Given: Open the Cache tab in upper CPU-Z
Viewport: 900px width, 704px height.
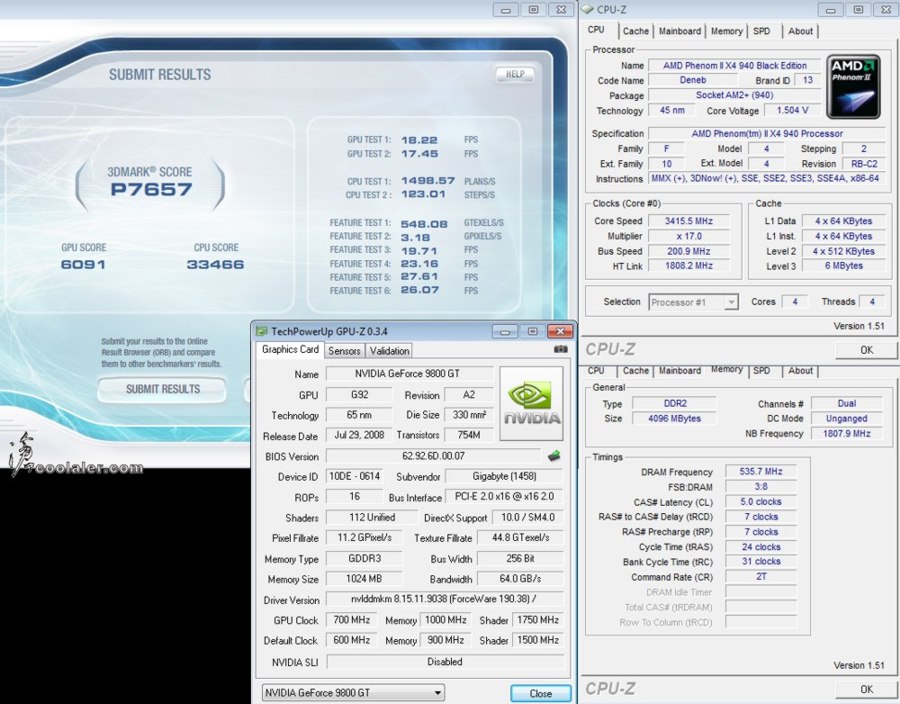Looking at the screenshot, I should pos(635,31).
